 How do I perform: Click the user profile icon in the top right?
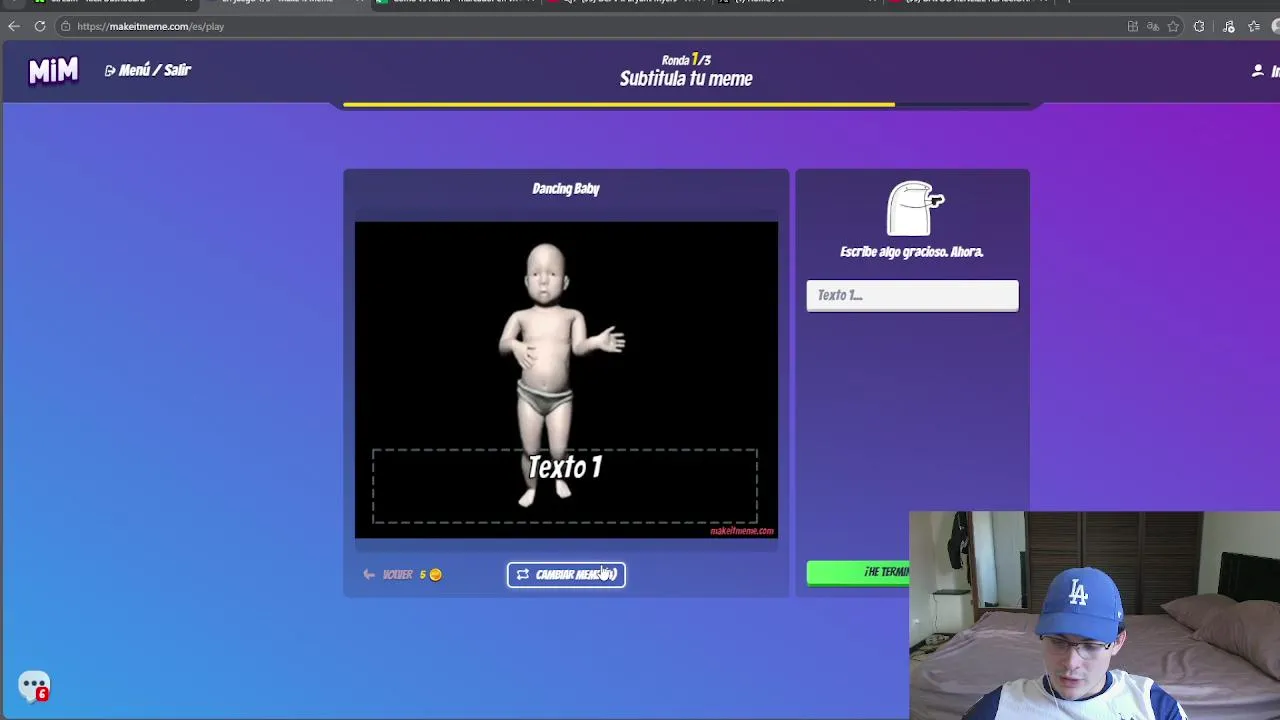tap(1258, 70)
